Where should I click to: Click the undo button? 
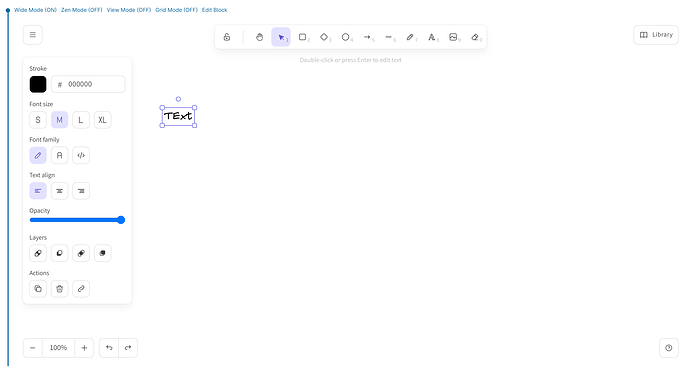tap(109, 348)
